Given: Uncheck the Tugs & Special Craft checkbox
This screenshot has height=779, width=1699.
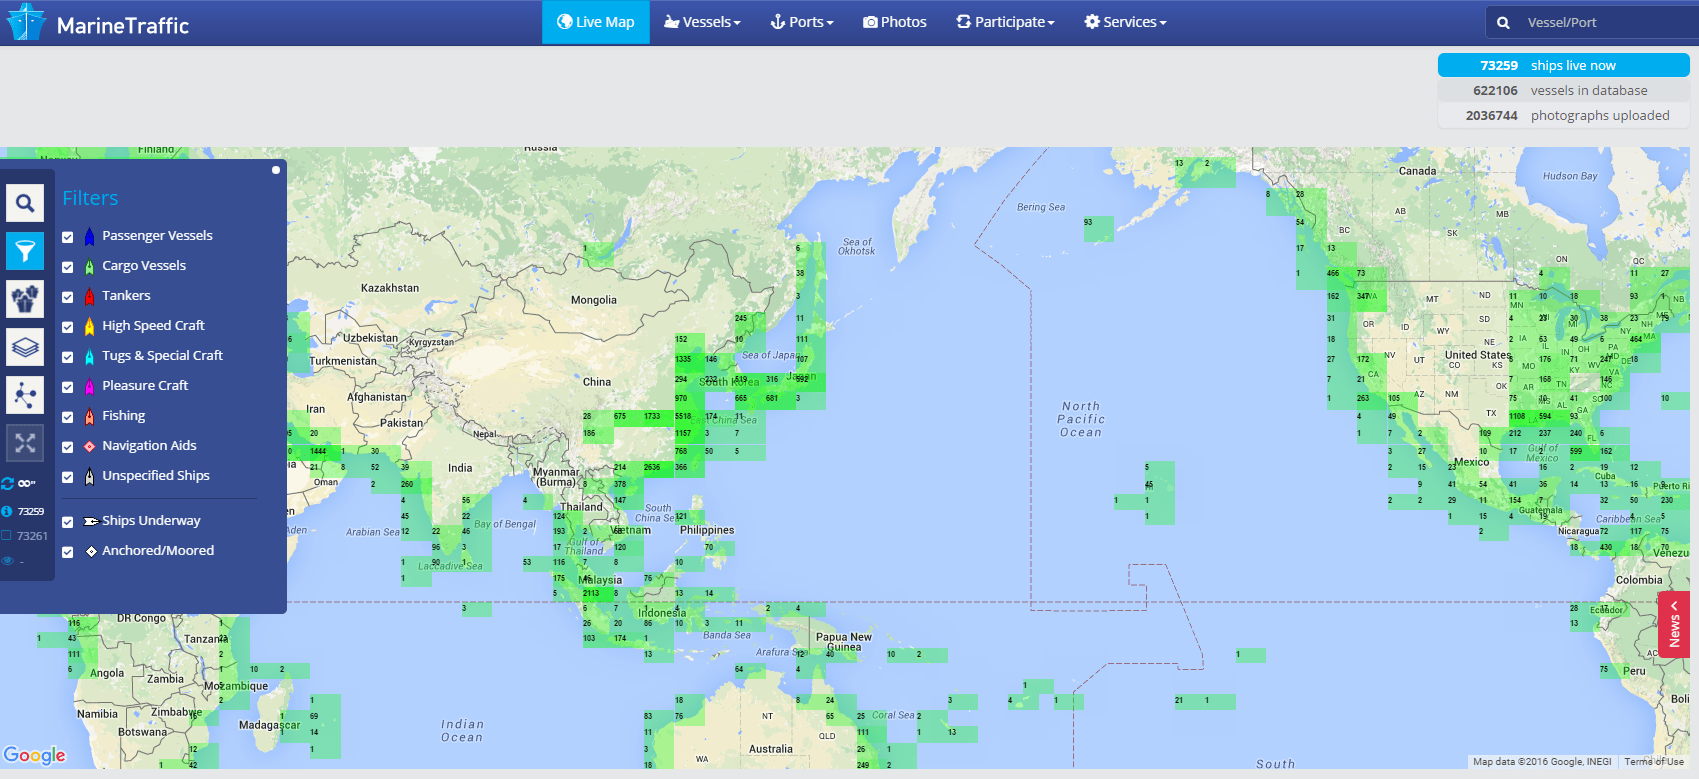Looking at the screenshot, I should pos(68,357).
